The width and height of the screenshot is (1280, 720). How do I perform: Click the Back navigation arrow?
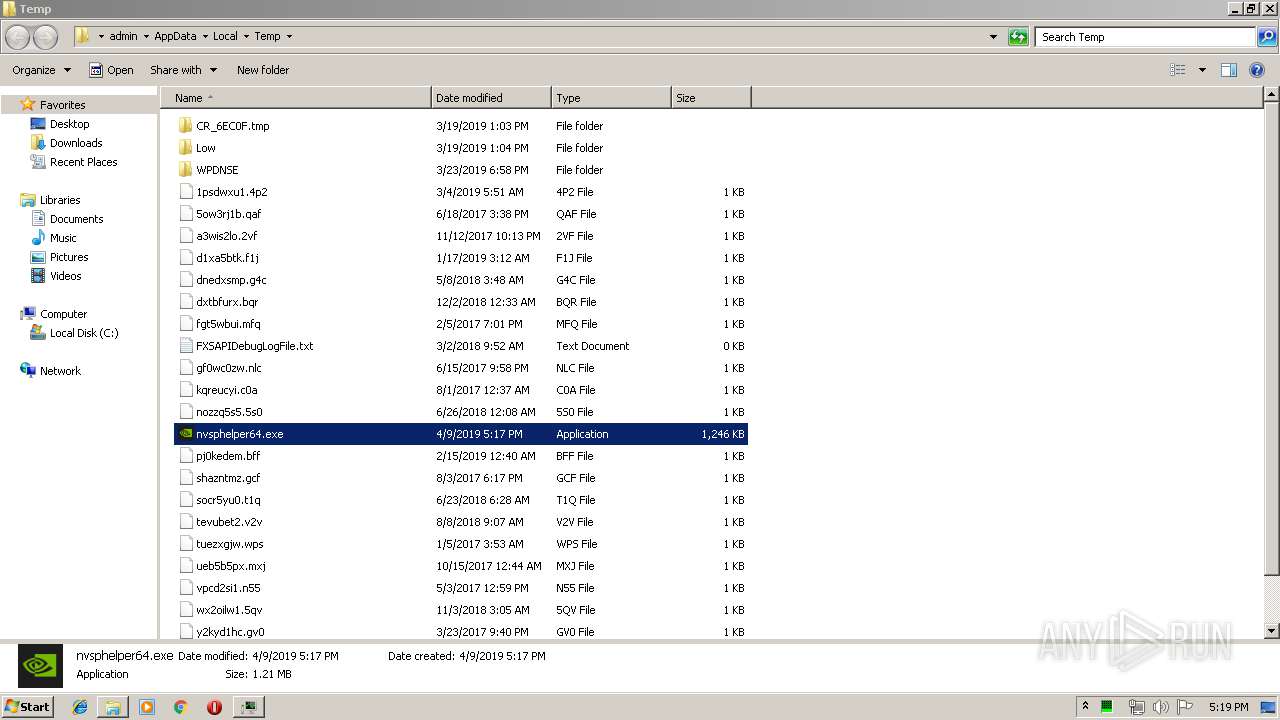[18, 37]
